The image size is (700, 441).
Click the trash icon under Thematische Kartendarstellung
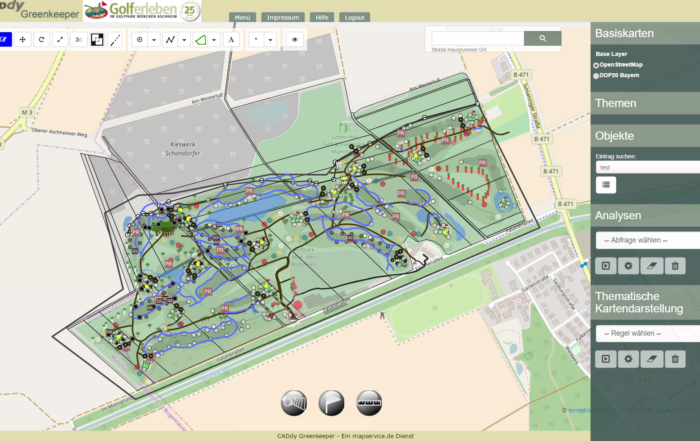(675, 358)
